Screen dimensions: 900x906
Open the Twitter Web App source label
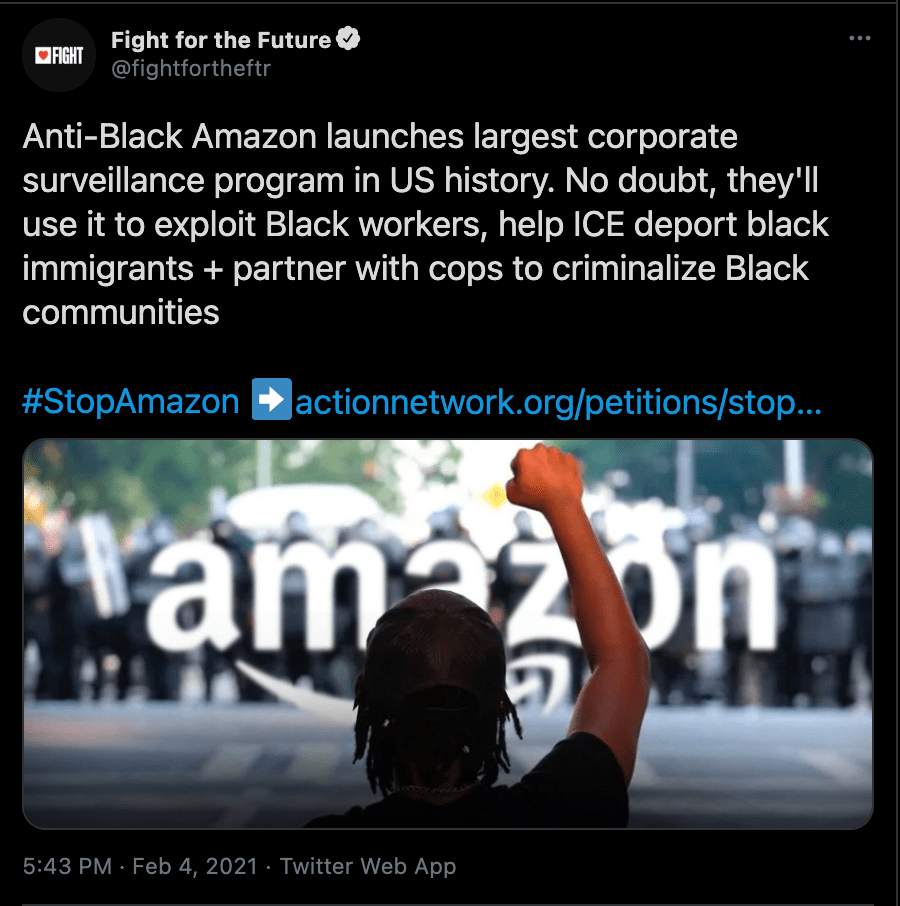pyautogui.click(x=368, y=866)
